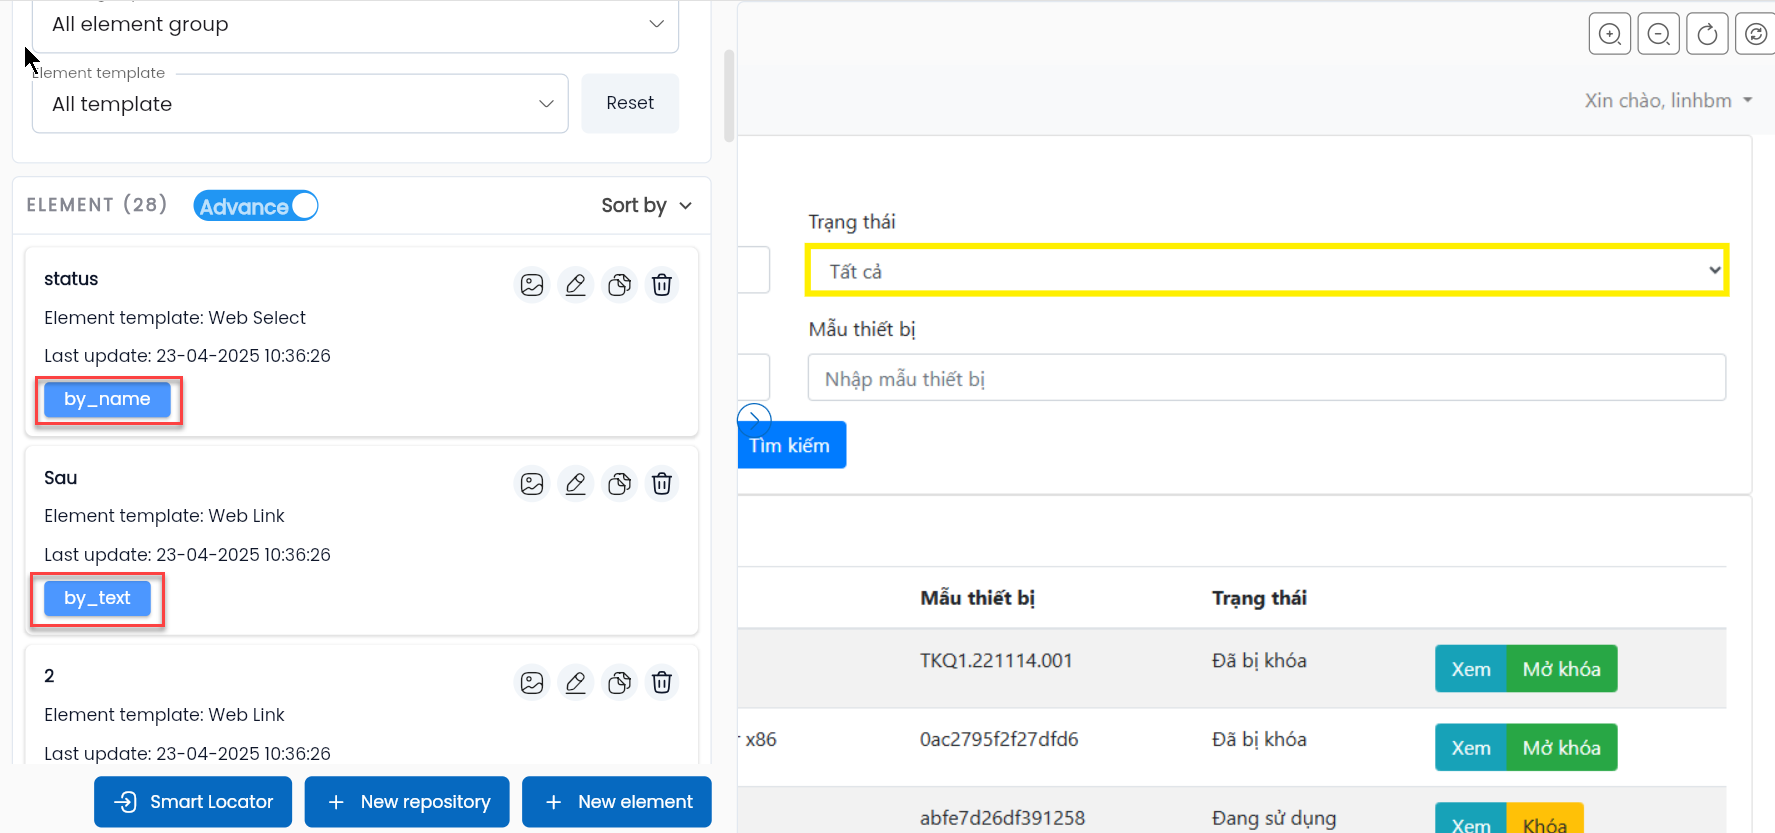Delete the status element
This screenshot has width=1775, height=833.
pyautogui.click(x=662, y=285)
